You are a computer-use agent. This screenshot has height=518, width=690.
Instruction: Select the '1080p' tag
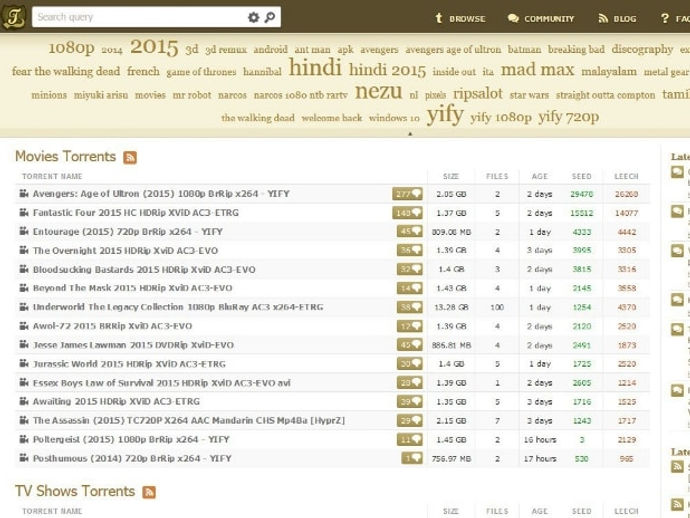pyautogui.click(x=71, y=48)
